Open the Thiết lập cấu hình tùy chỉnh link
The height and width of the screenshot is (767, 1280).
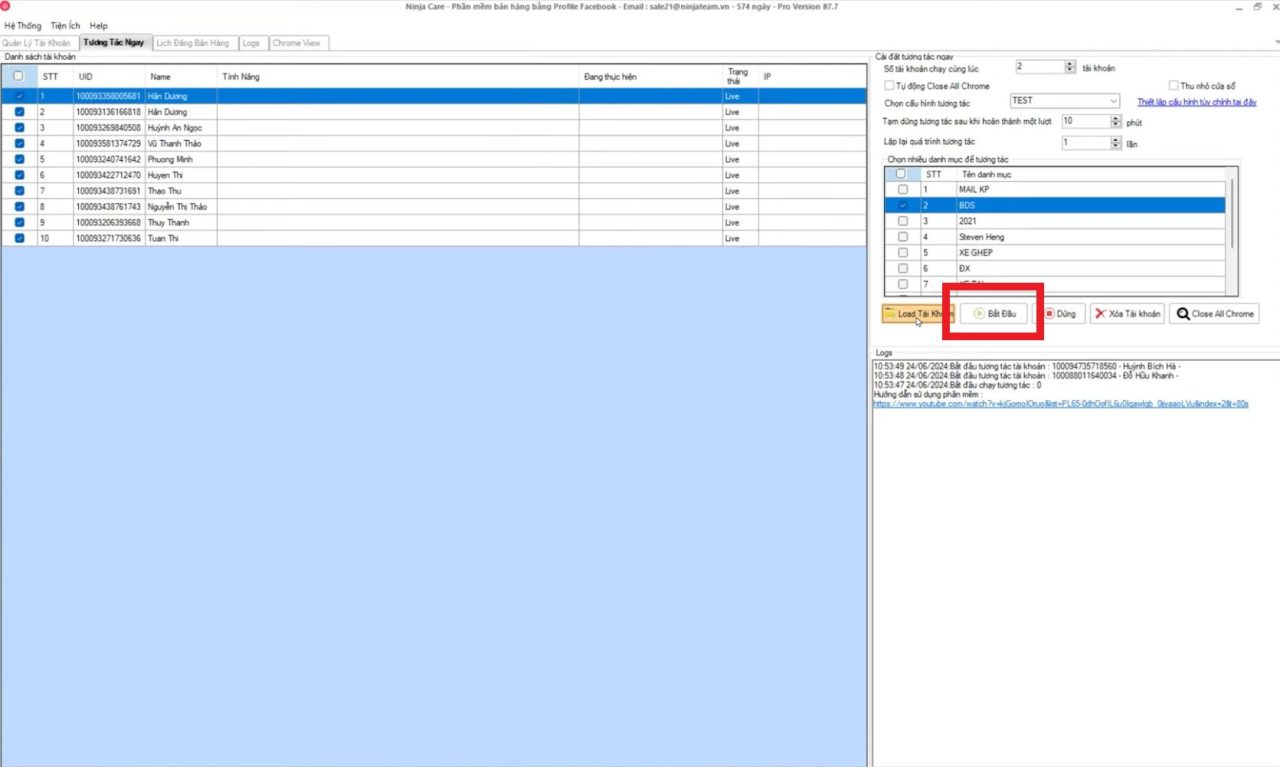(1197, 102)
